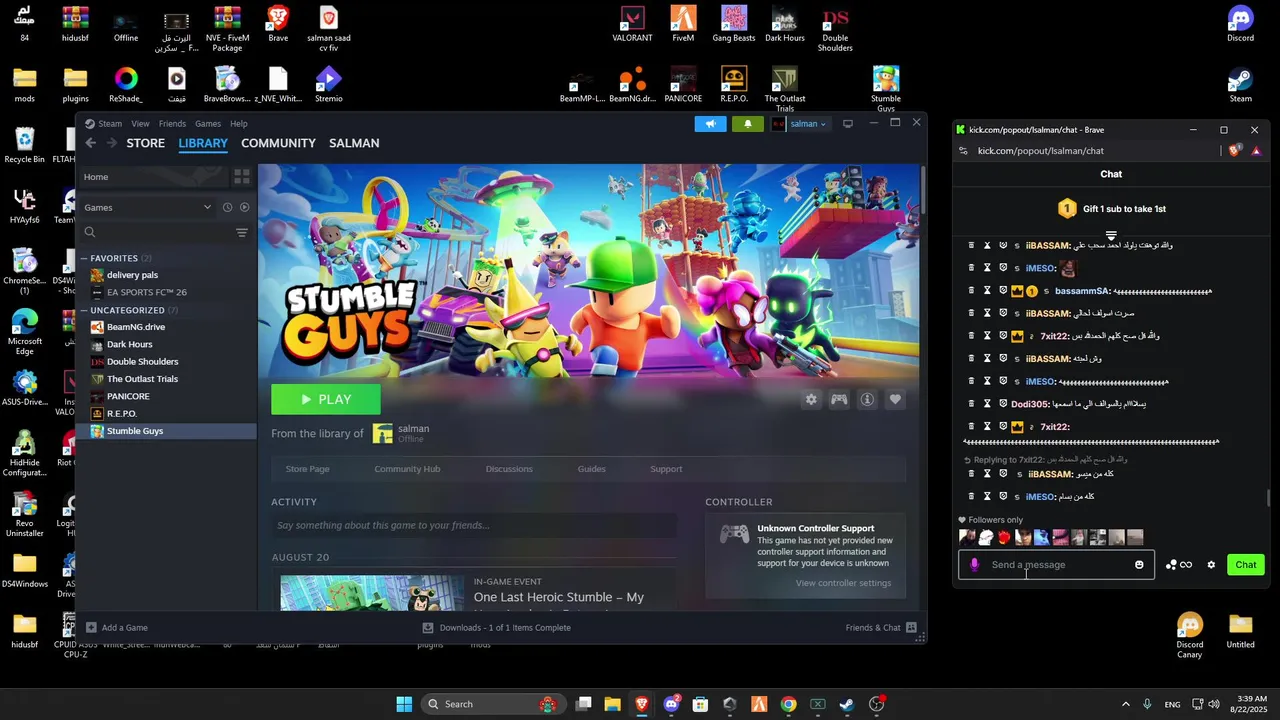Click Add a Game plus icon

click(x=91, y=627)
